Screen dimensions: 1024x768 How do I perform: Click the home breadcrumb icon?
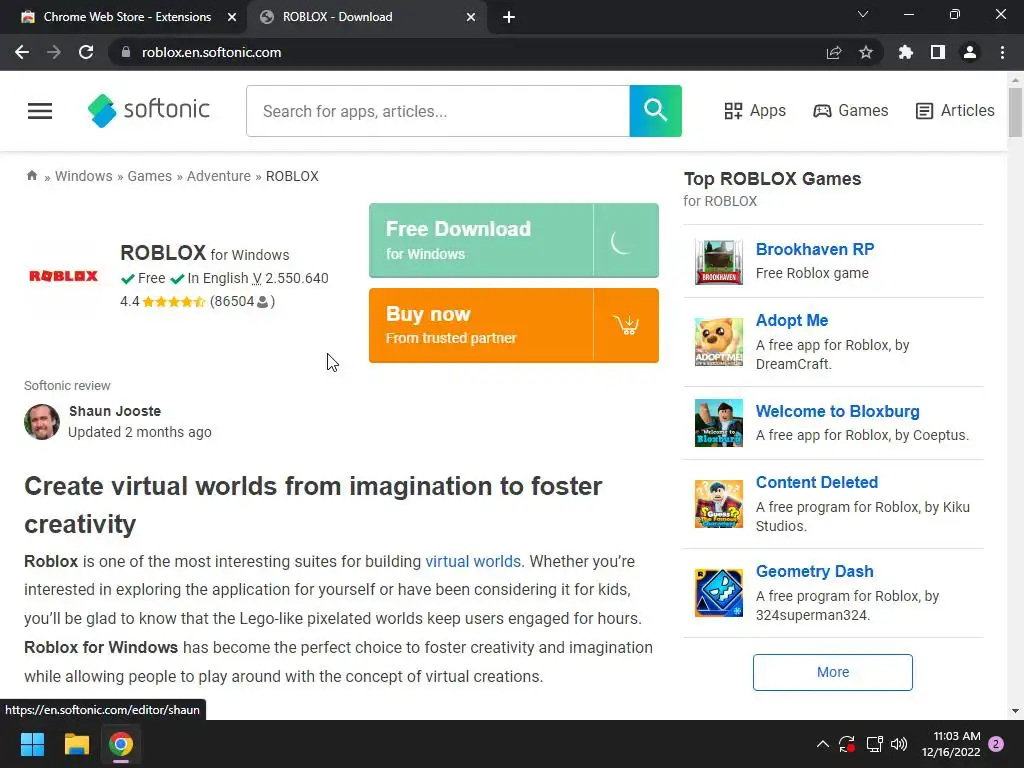[x=31, y=176]
